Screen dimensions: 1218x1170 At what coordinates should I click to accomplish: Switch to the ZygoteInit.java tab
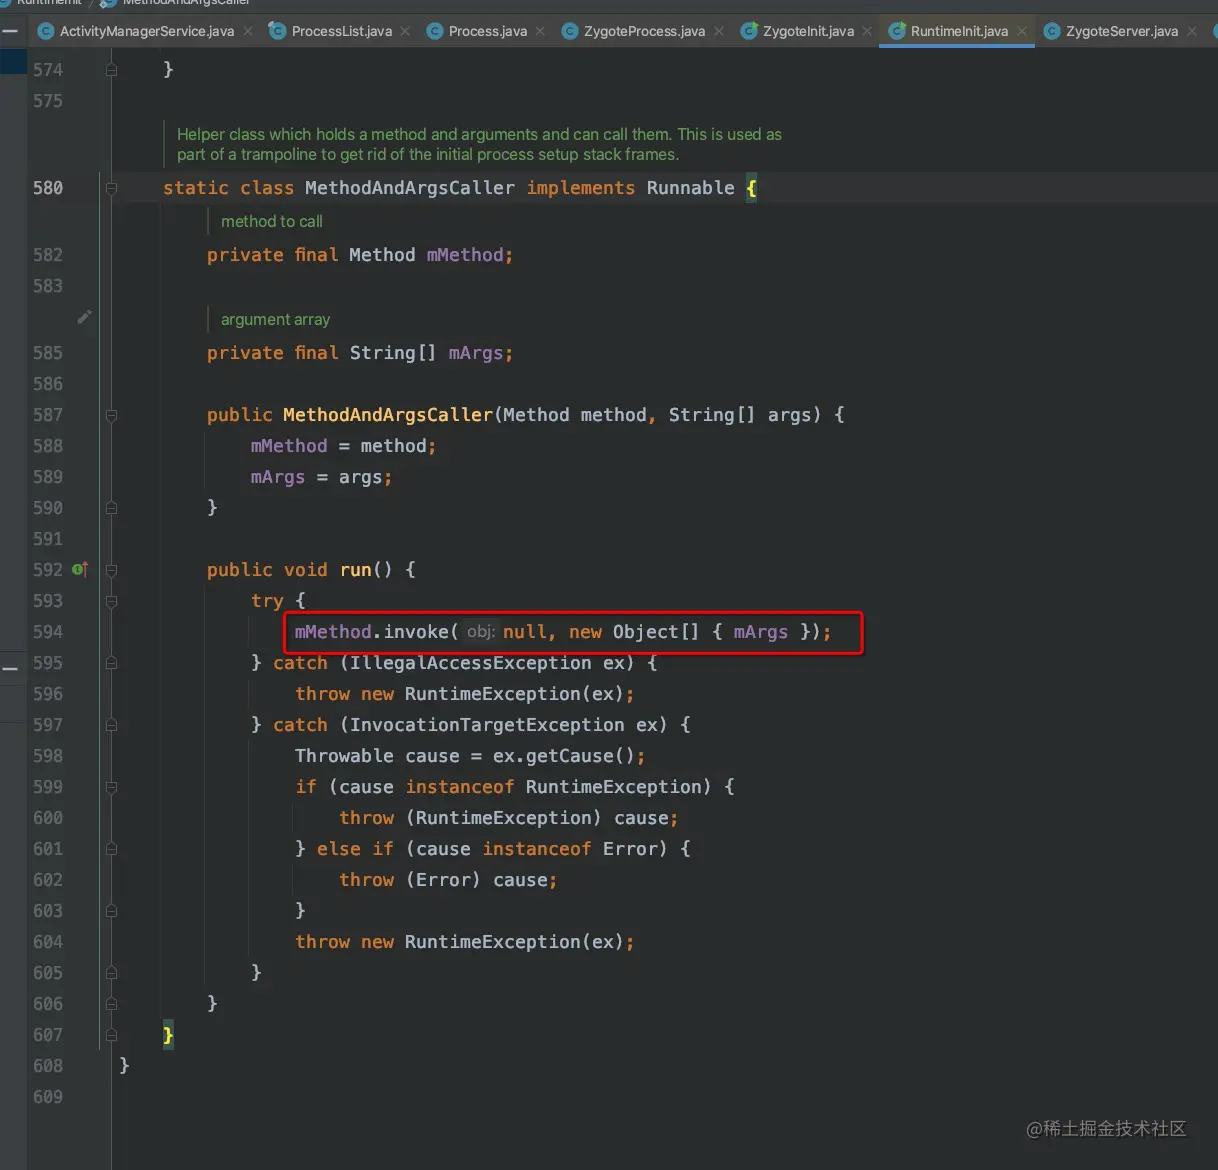tap(808, 31)
